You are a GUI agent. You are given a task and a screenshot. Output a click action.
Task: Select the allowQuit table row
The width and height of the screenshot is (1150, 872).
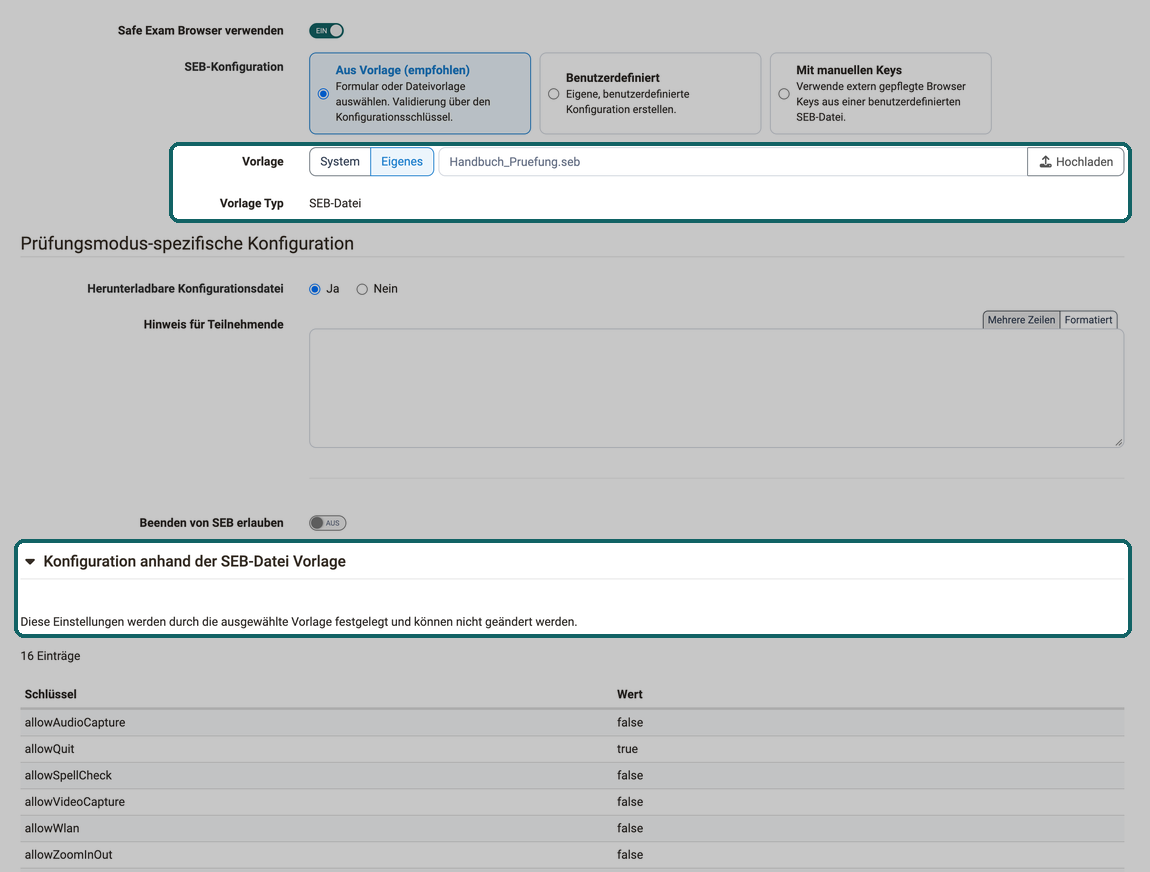point(572,749)
